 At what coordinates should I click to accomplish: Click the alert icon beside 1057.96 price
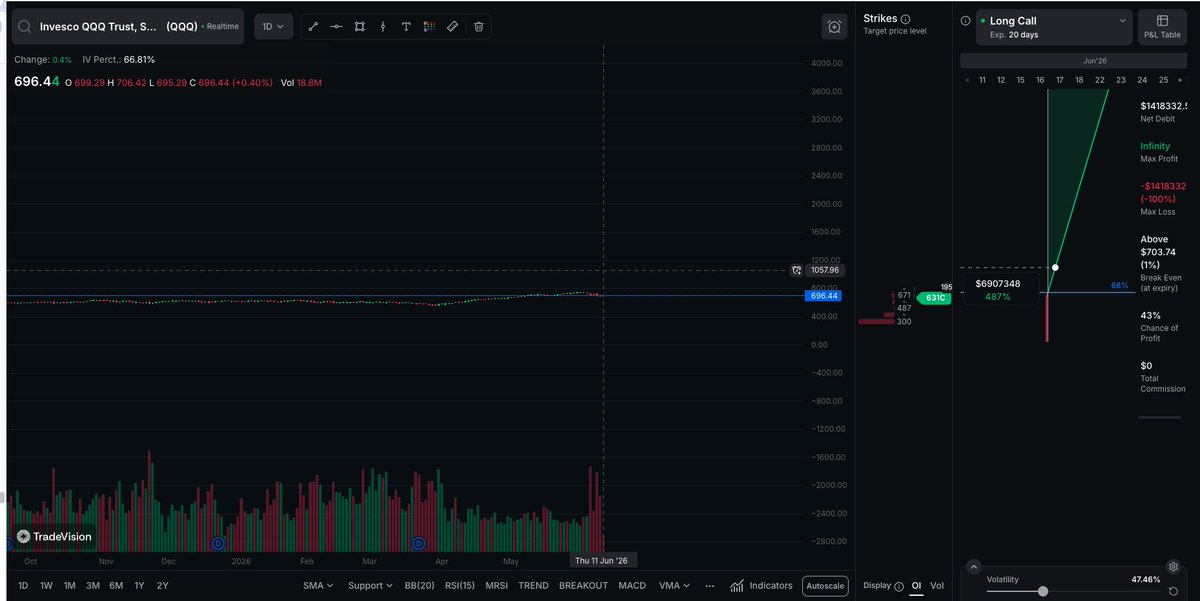797,270
